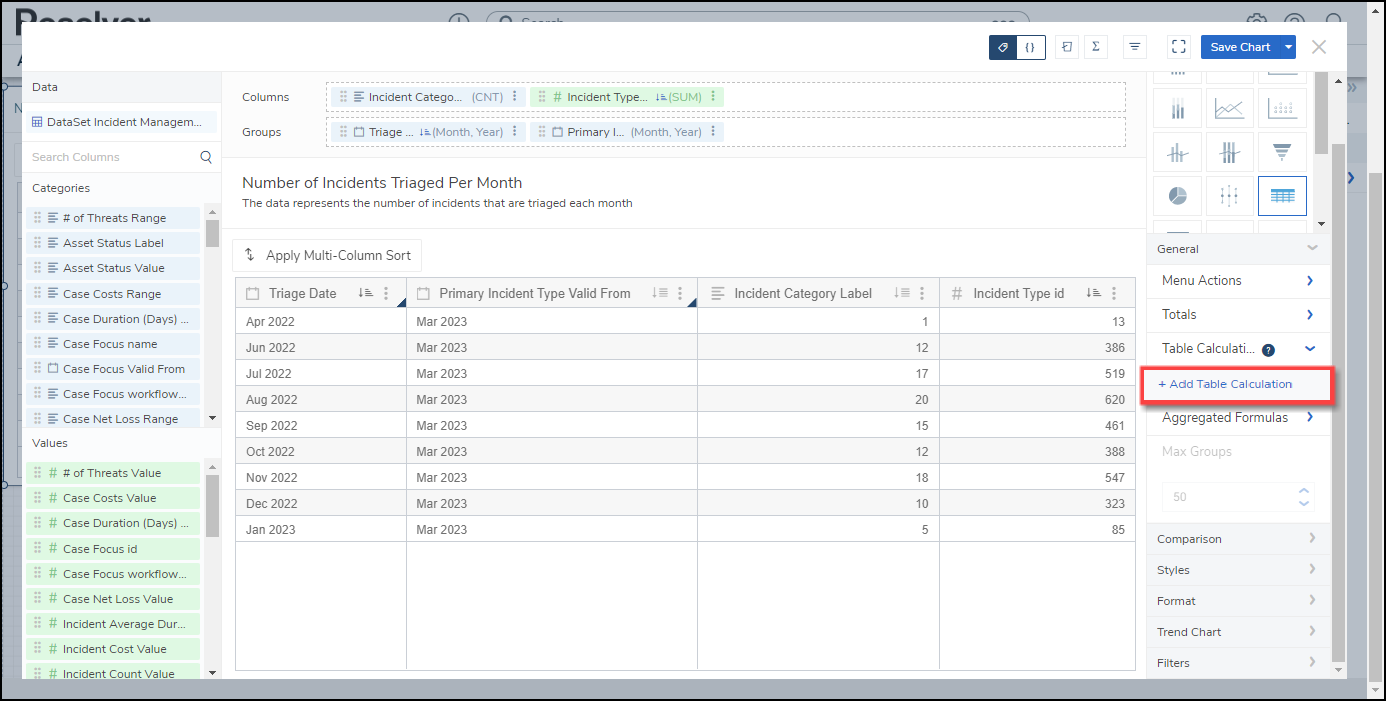Open the Triage group pill three-dot menu
1386x701 pixels.
pos(515,132)
